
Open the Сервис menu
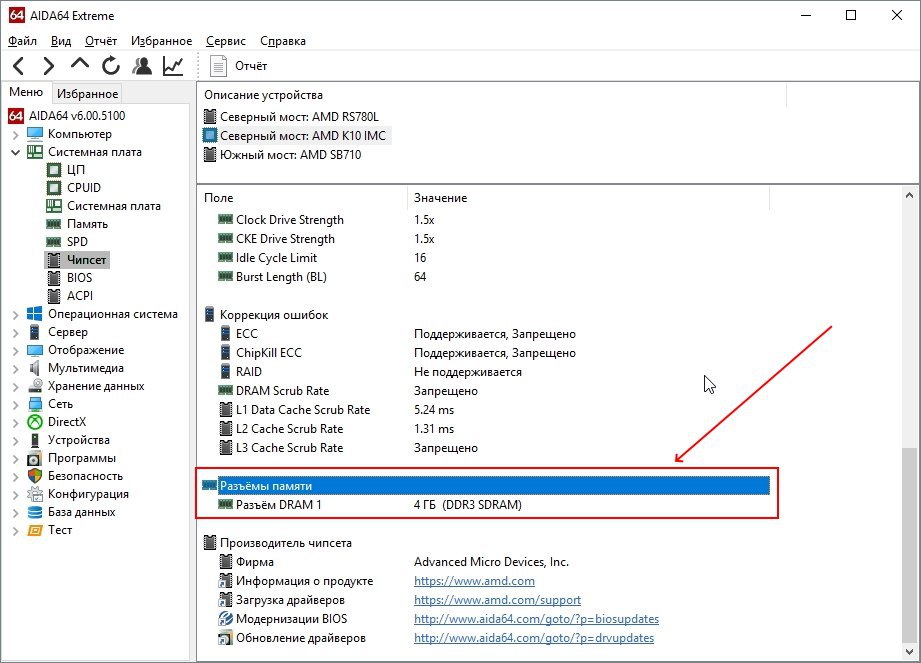226,41
